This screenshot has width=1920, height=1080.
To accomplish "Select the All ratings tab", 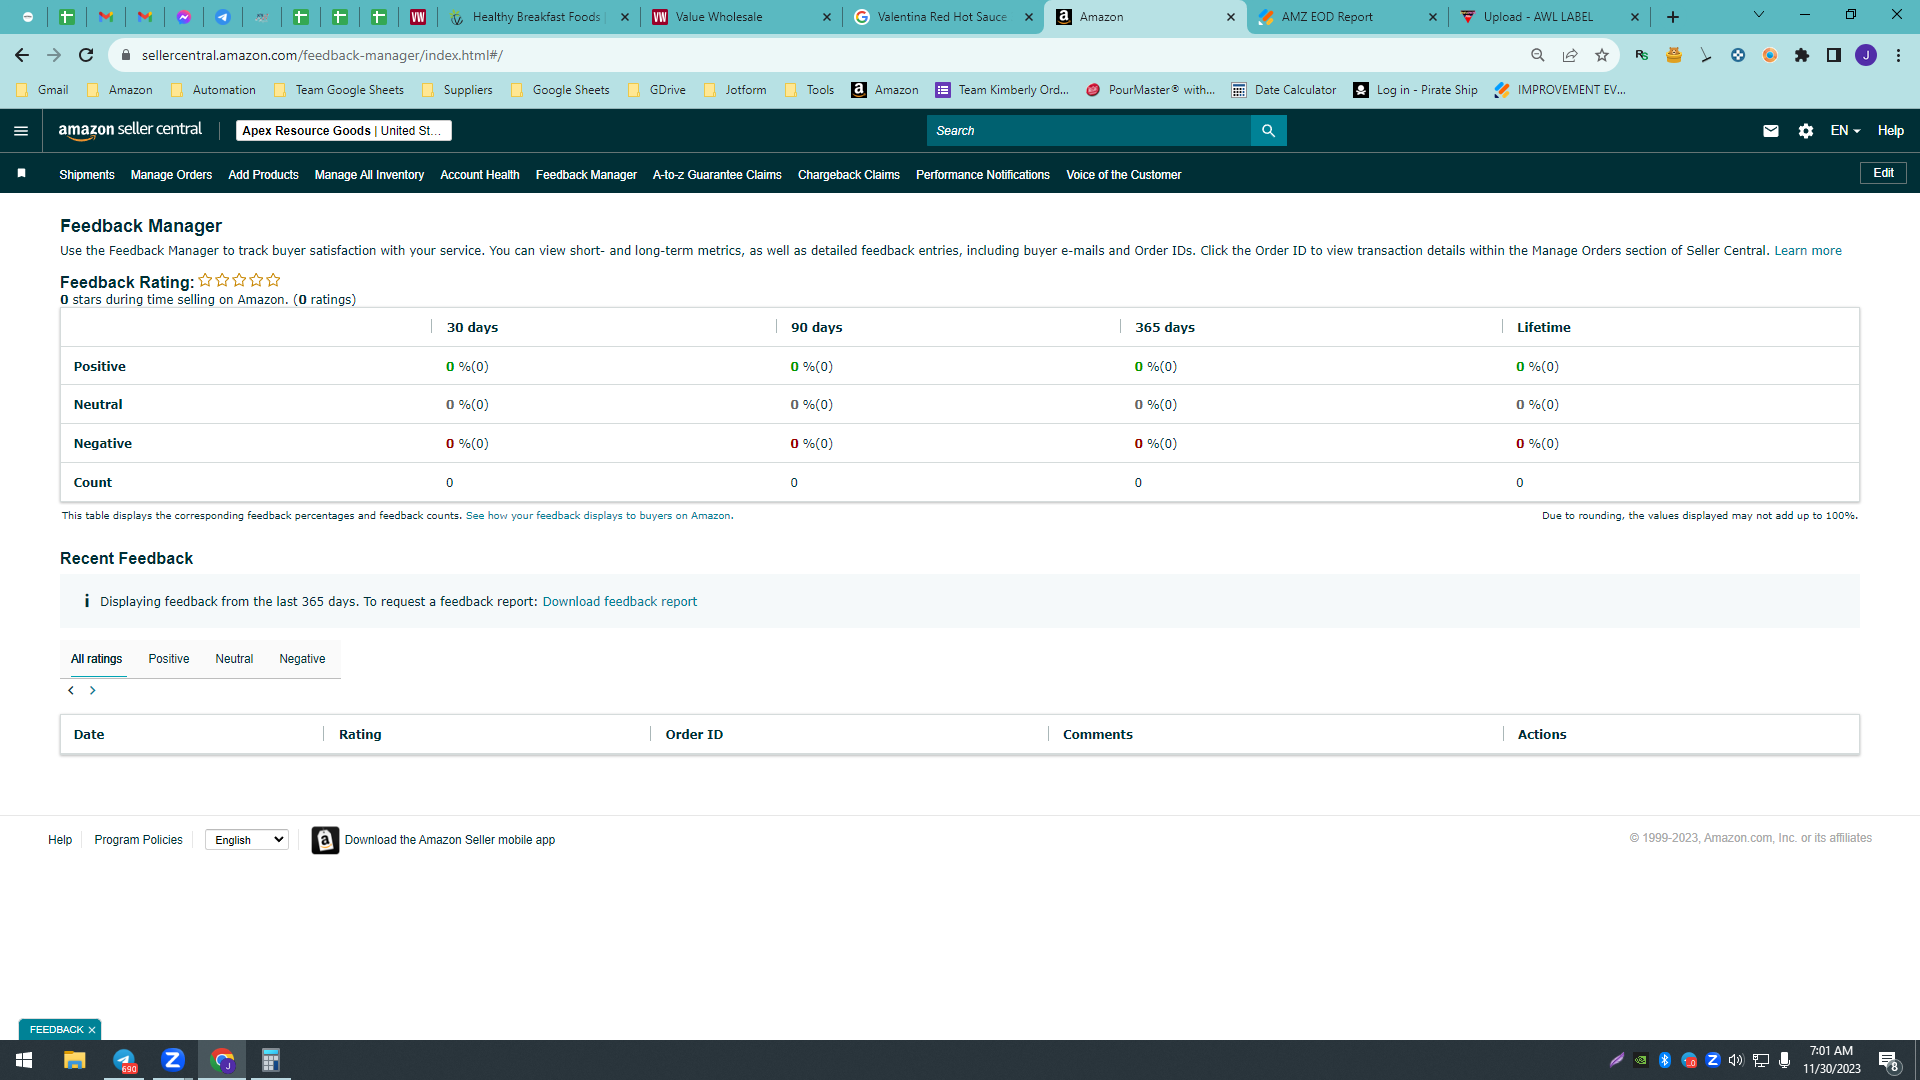I will 97,659.
